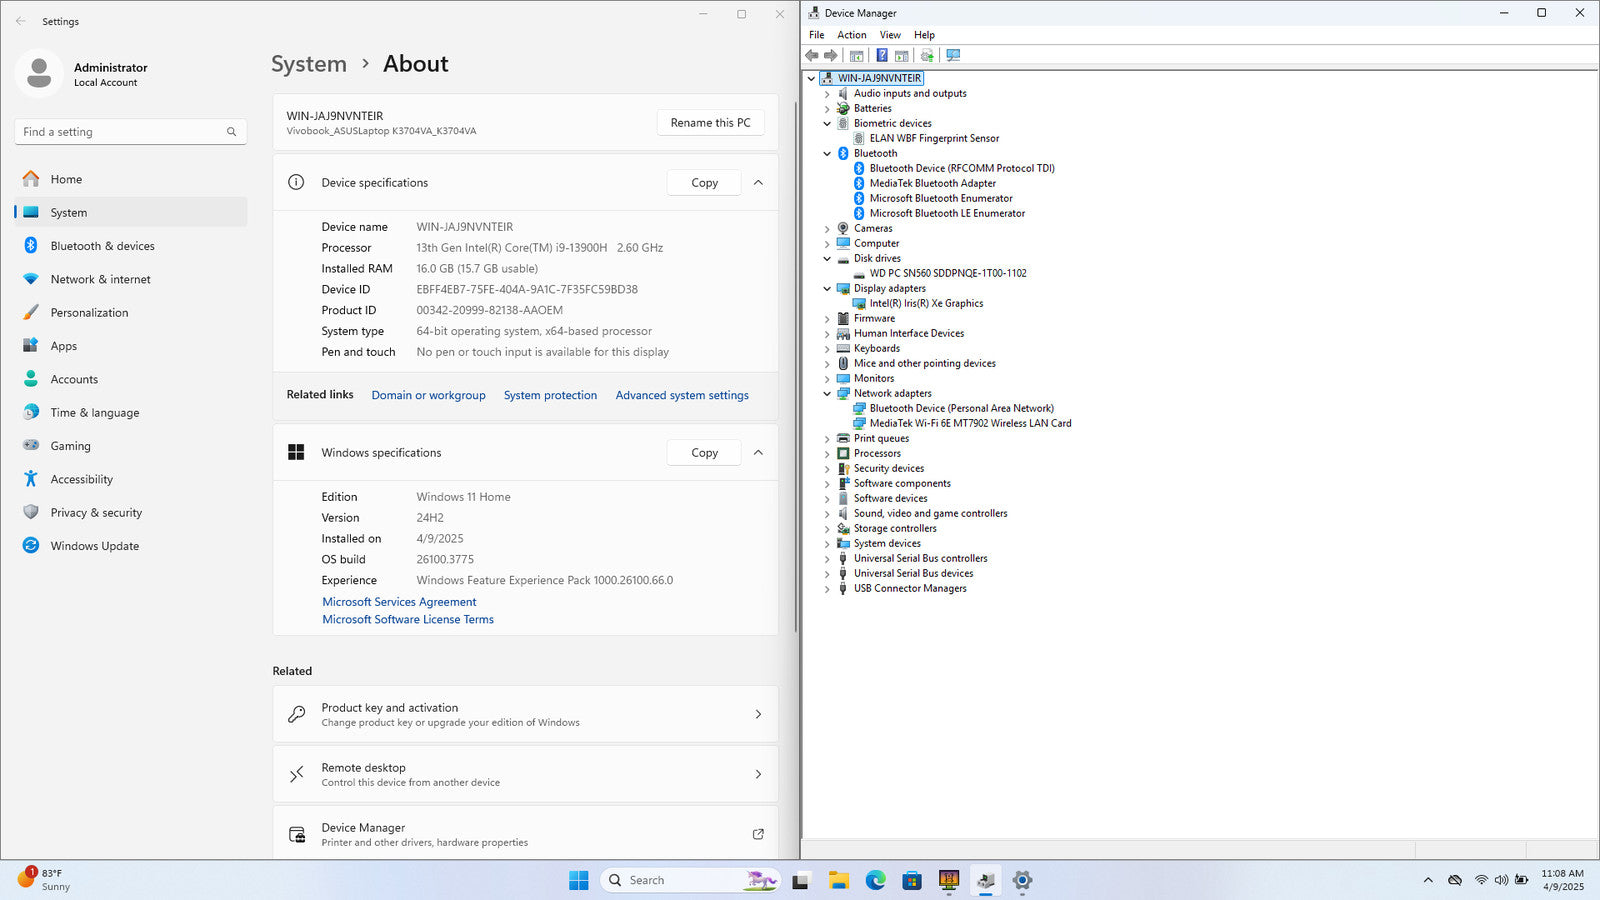The image size is (1600, 900).
Task: Collapse the Biometric devices node
Action: [x=827, y=124]
